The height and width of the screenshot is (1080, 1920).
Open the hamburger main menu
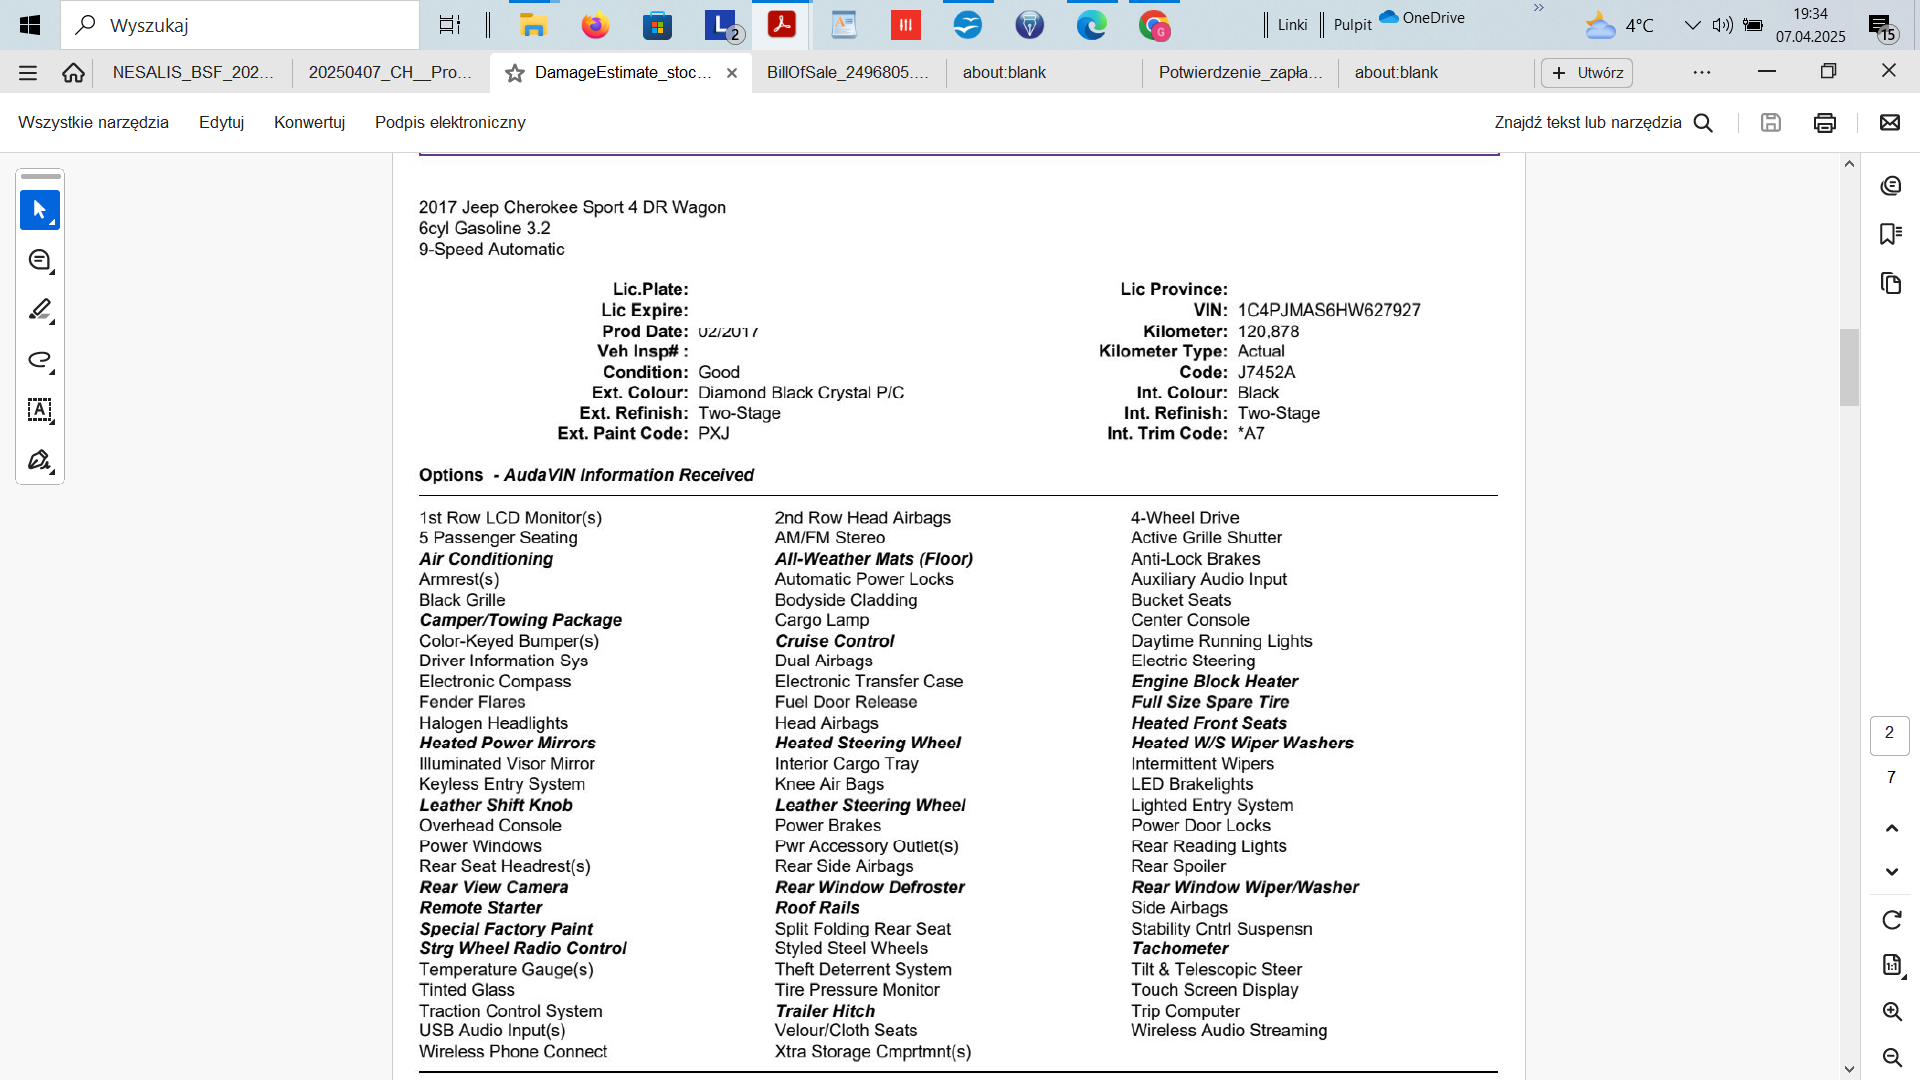coord(28,73)
